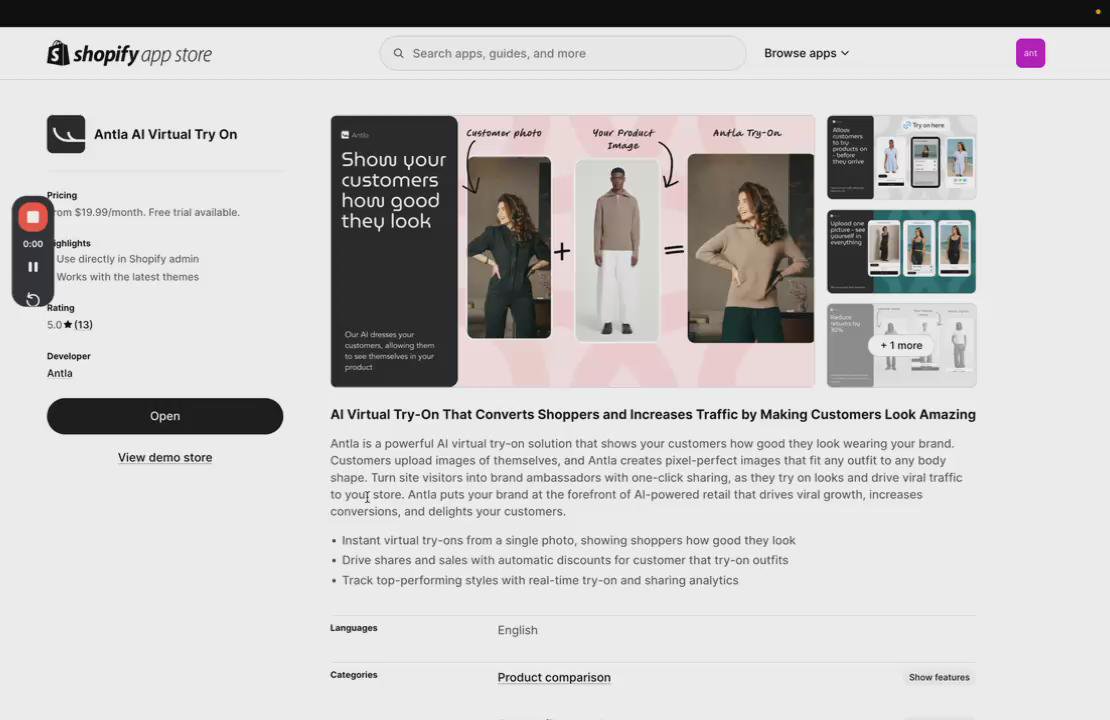The height and width of the screenshot is (720, 1110).
Task: Expand Show features for Product comparison
Action: 939,678
